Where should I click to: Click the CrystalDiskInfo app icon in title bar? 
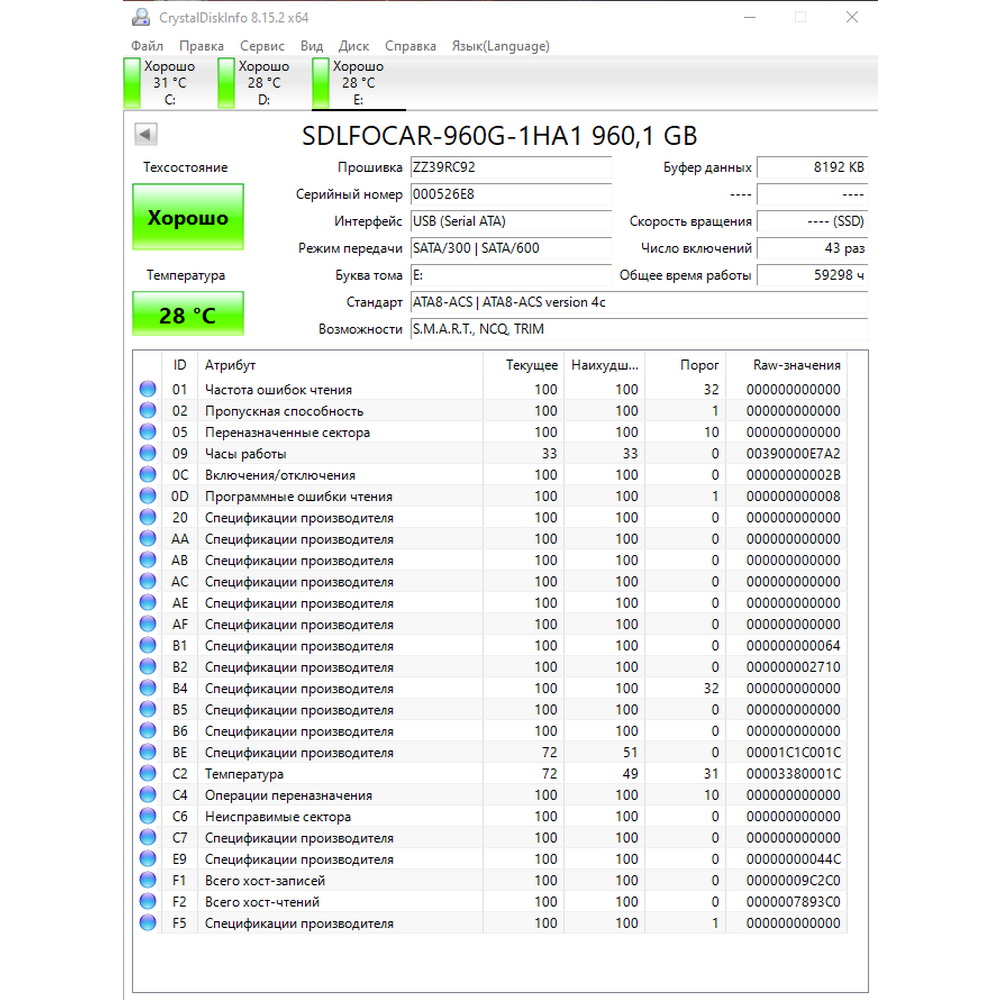(140, 17)
